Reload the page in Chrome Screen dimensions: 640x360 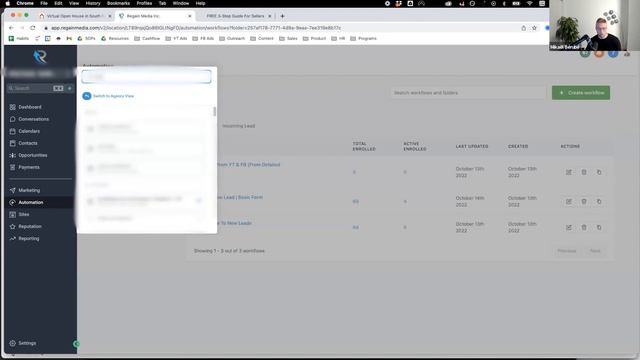click(33, 28)
